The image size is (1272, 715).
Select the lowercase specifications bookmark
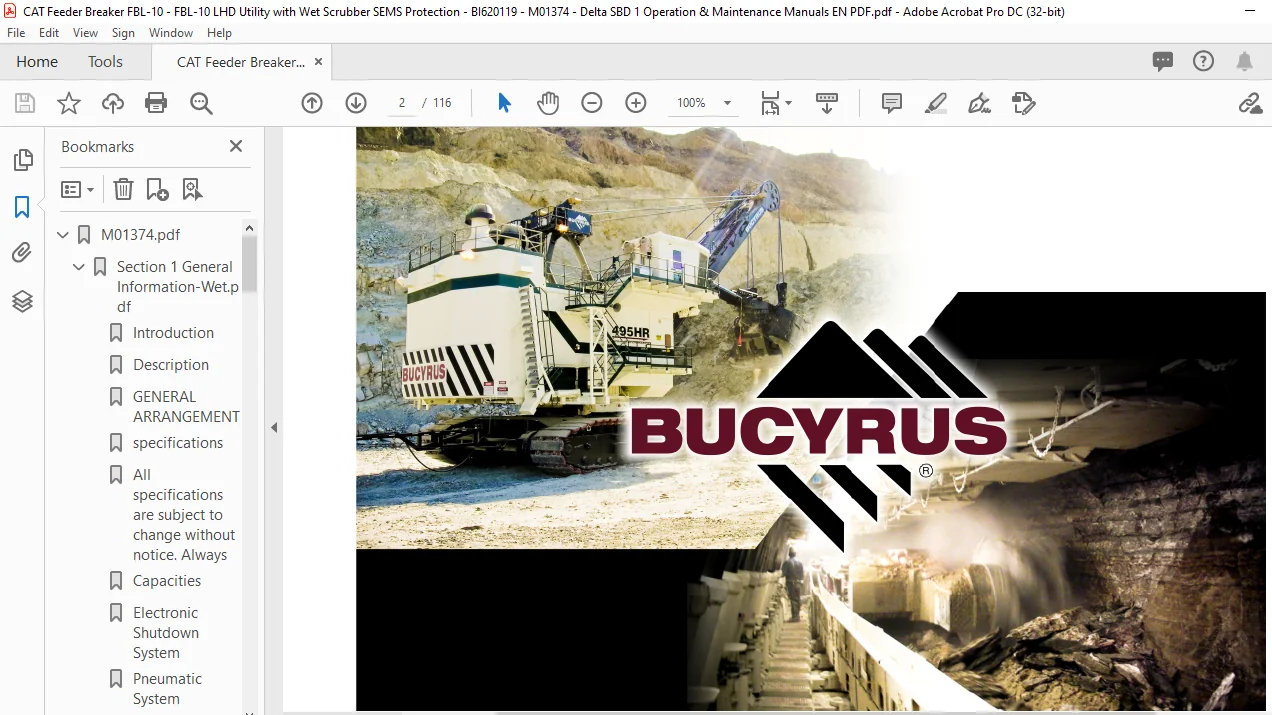click(x=178, y=443)
